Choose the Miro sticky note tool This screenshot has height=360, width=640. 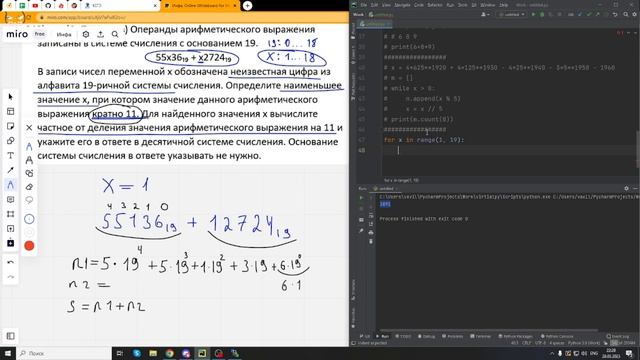click(11, 126)
